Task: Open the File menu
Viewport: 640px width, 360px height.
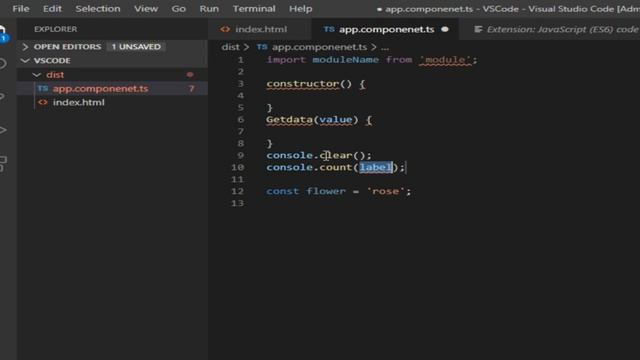Action: (x=20, y=9)
